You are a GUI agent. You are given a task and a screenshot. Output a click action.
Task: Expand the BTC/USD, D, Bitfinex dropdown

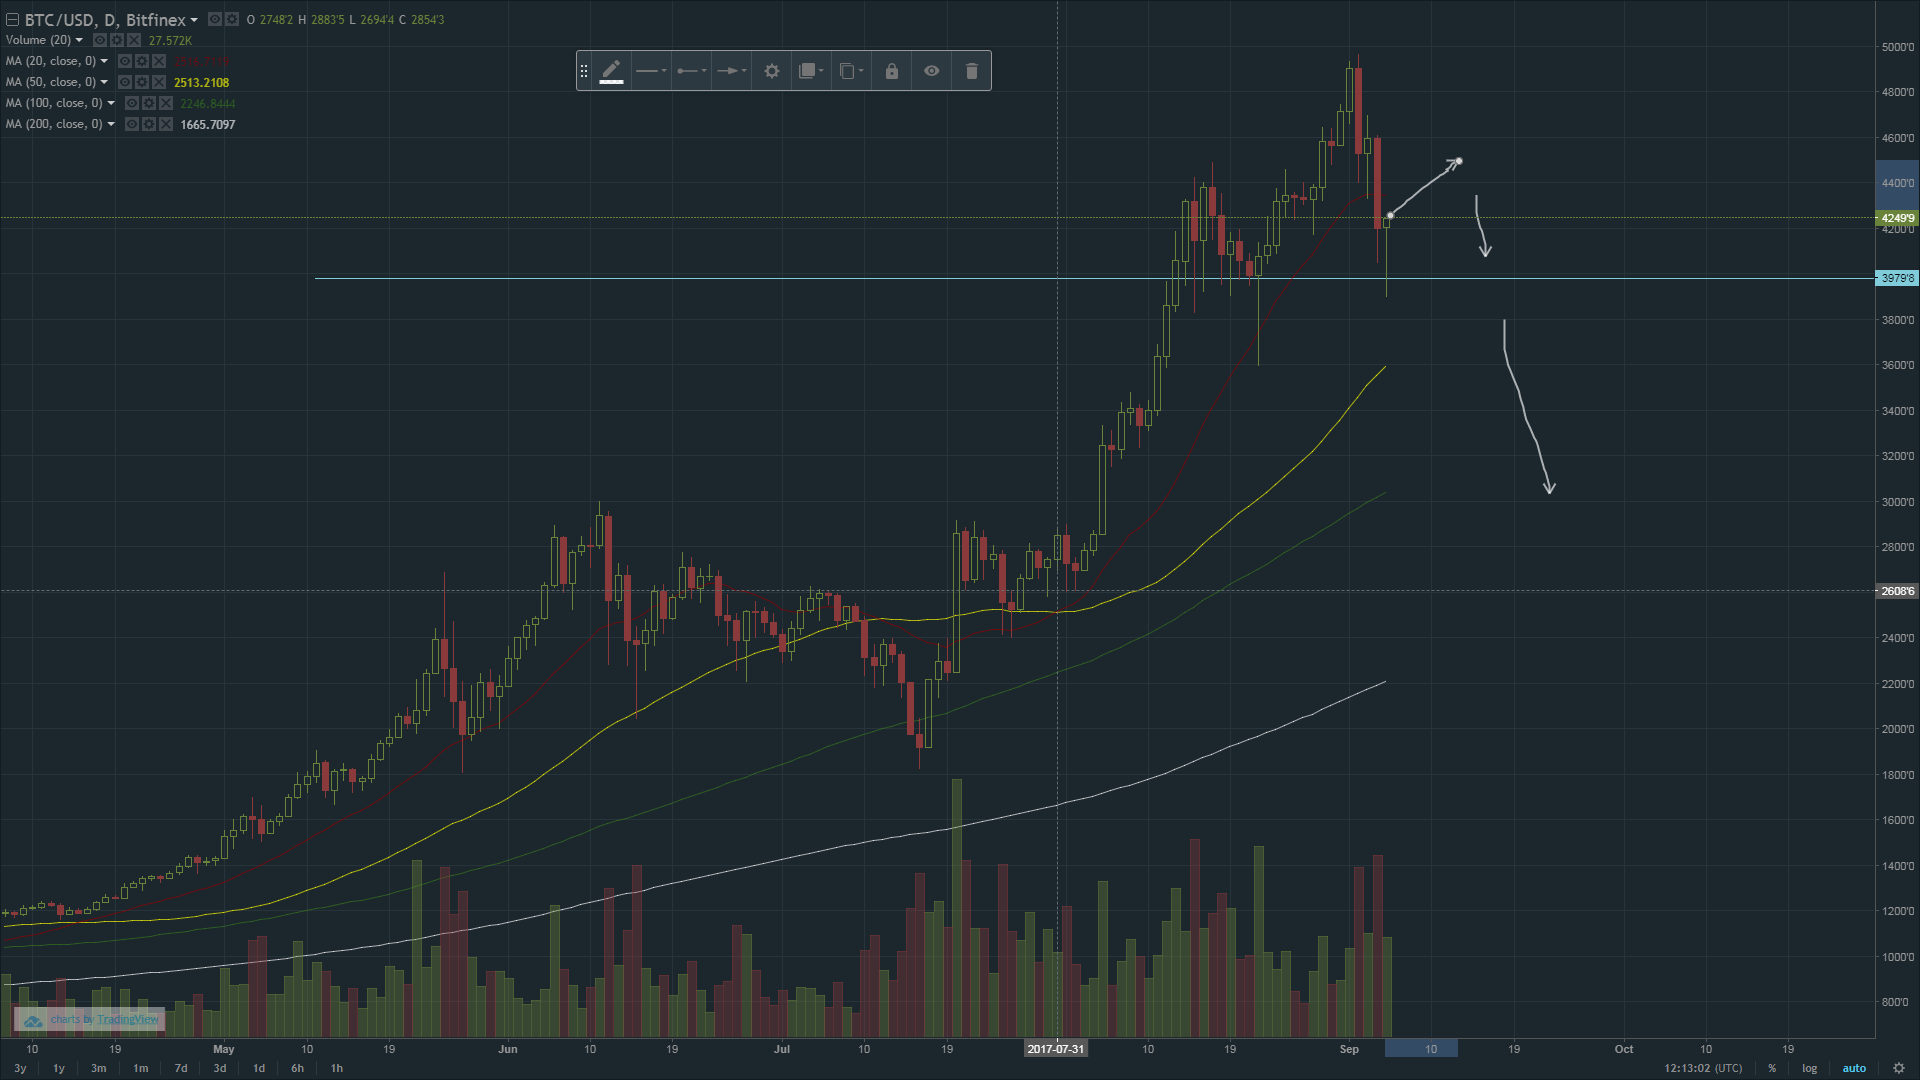coord(194,20)
